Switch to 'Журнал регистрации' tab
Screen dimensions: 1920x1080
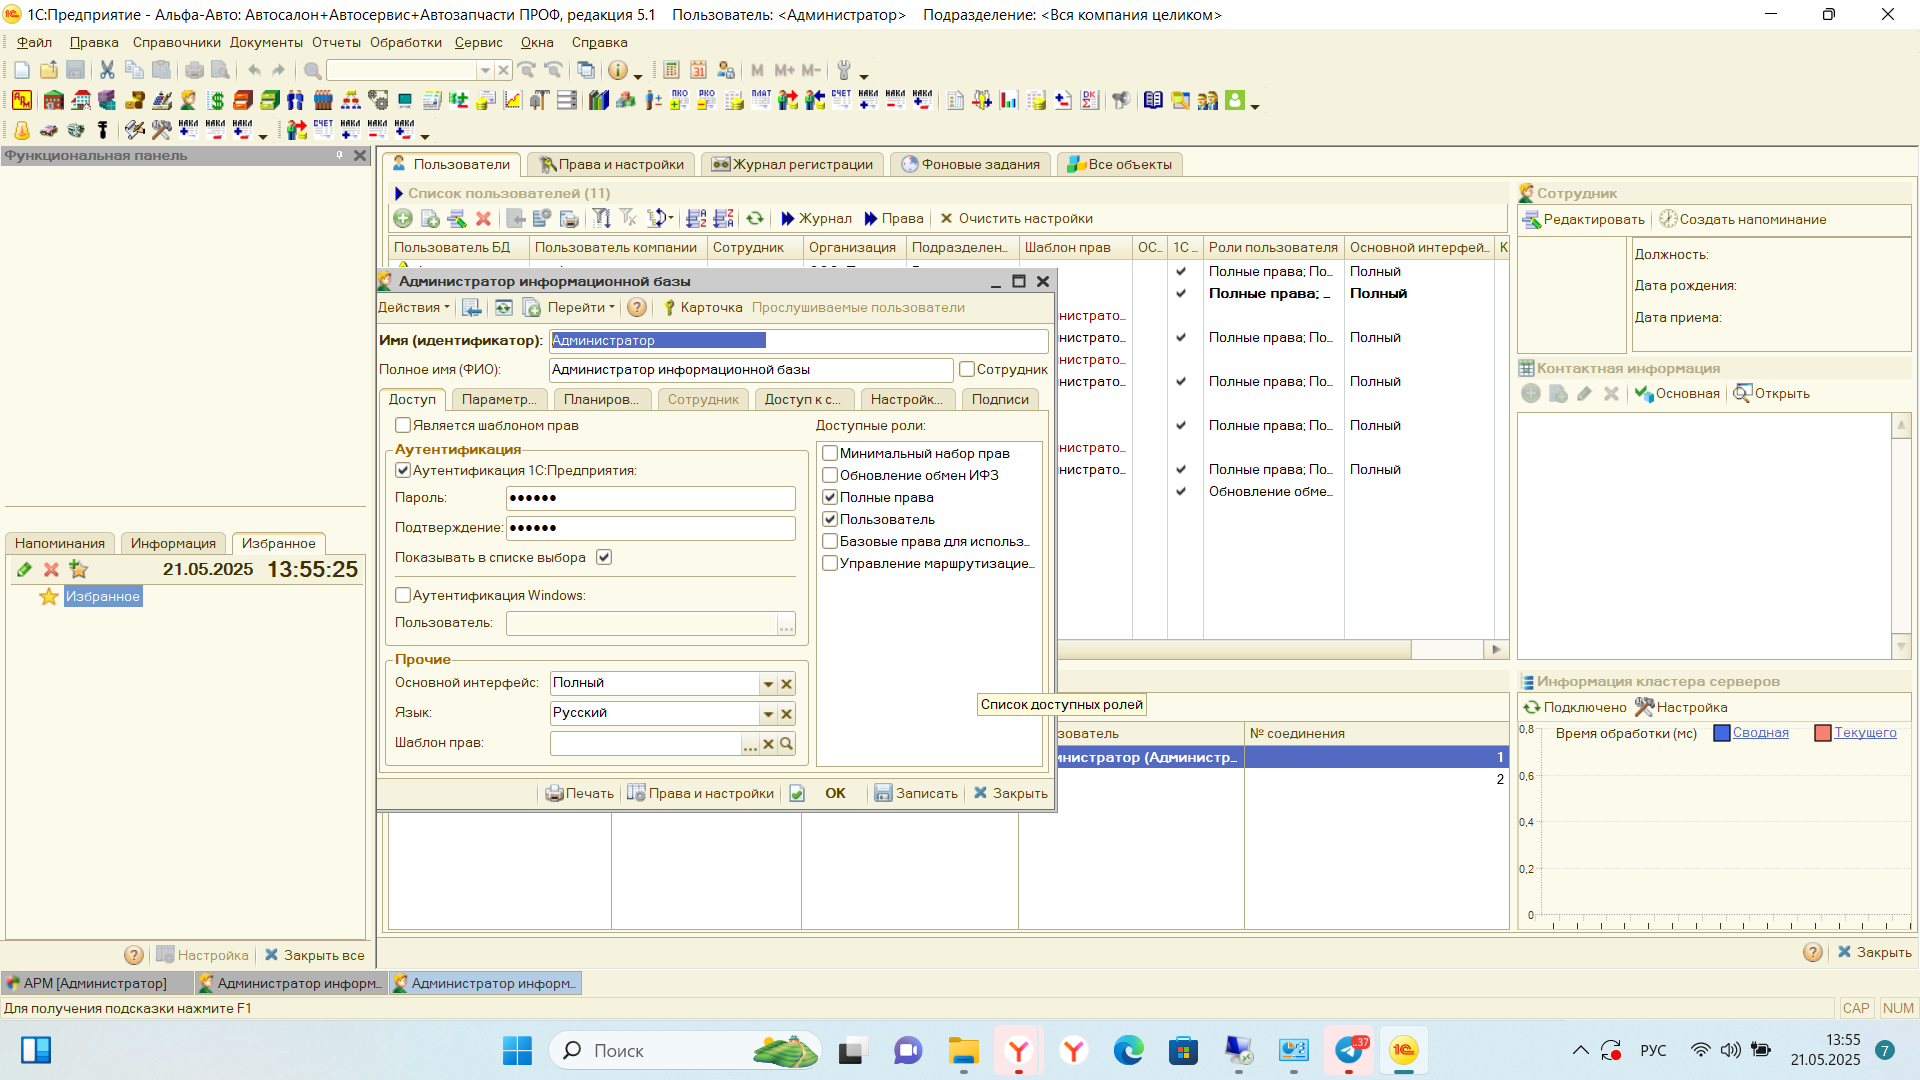(792, 164)
